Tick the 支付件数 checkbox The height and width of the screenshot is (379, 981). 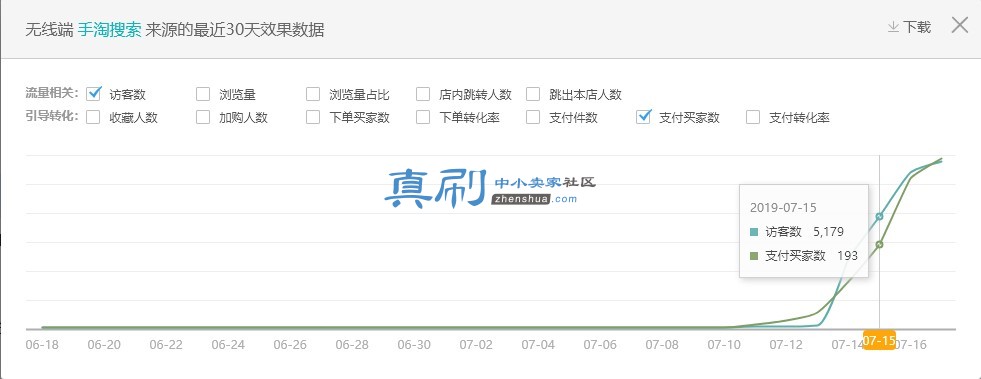[x=533, y=117]
